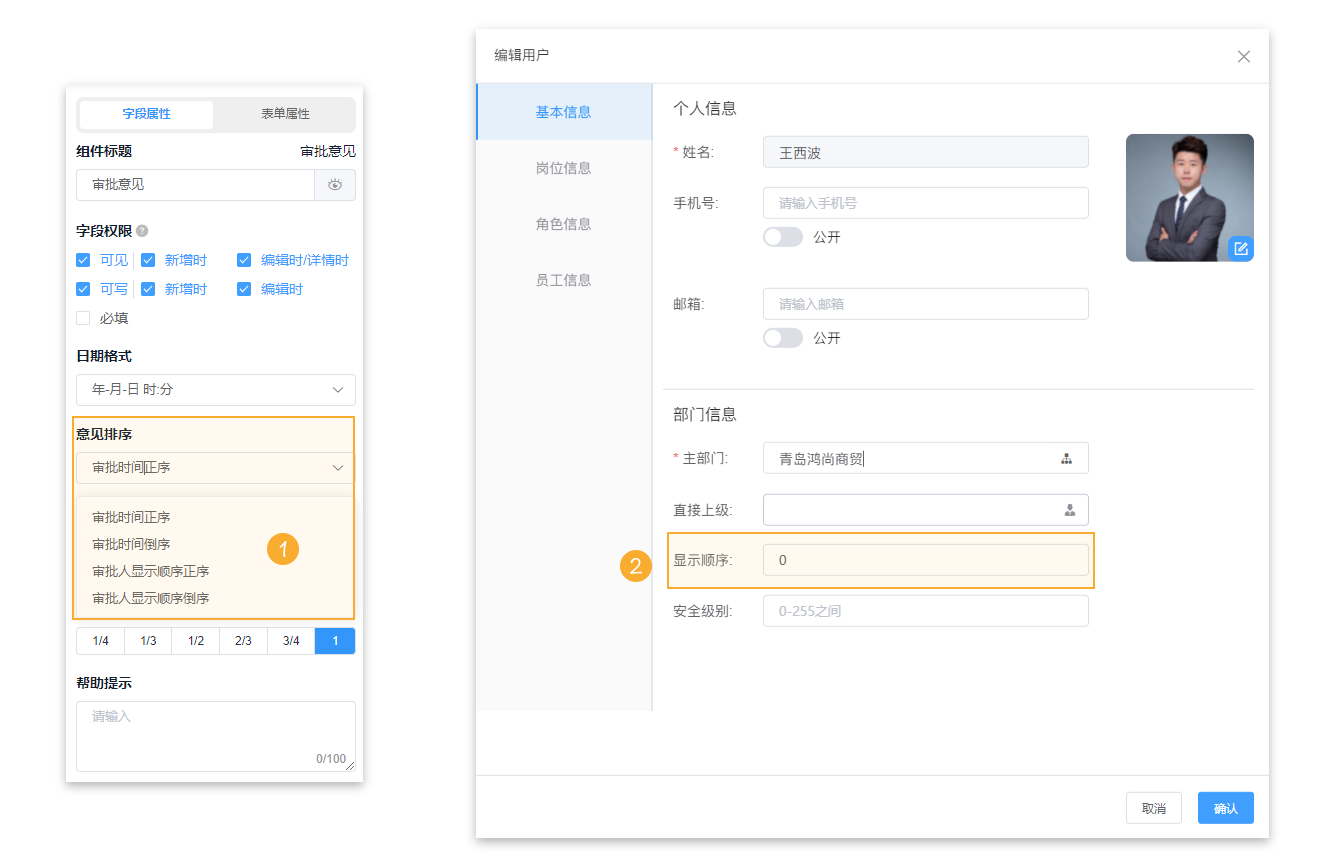This screenshot has height=867, width=1334.
Task: Open the 字段权限 help tooltip icon
Action: coord(141,229)
